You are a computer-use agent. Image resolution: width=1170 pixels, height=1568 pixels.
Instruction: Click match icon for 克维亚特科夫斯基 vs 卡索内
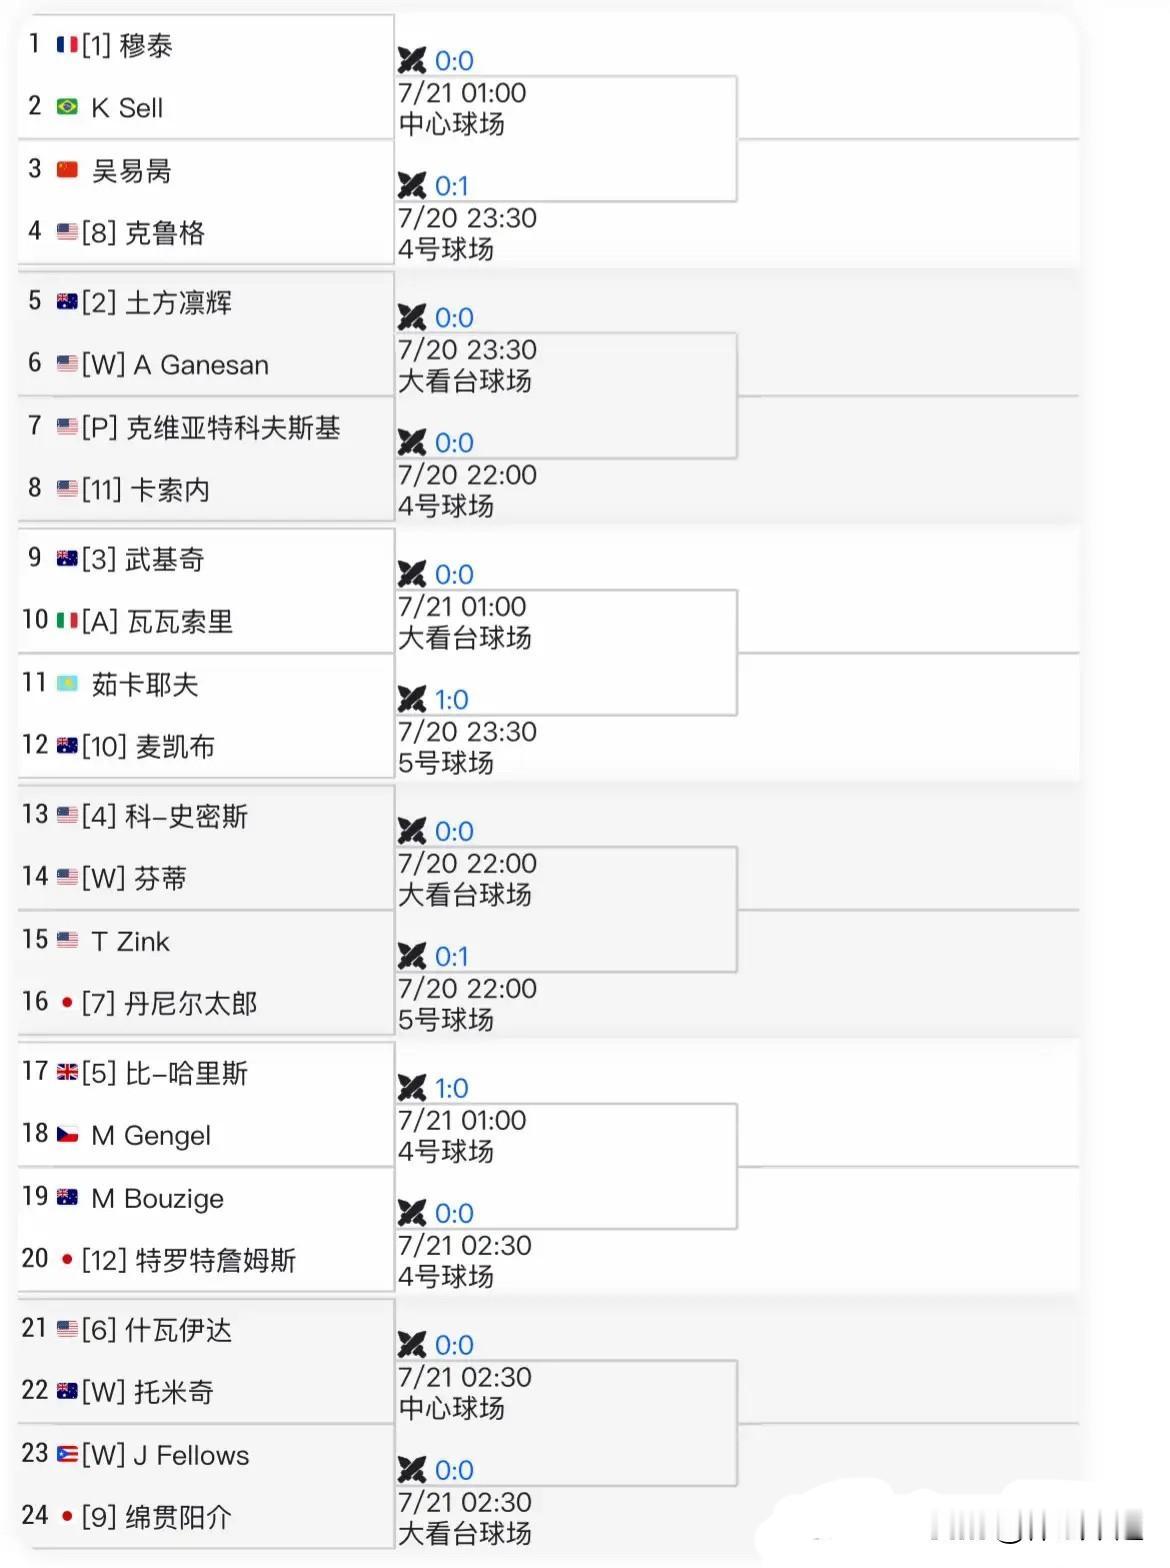(411, 443)
